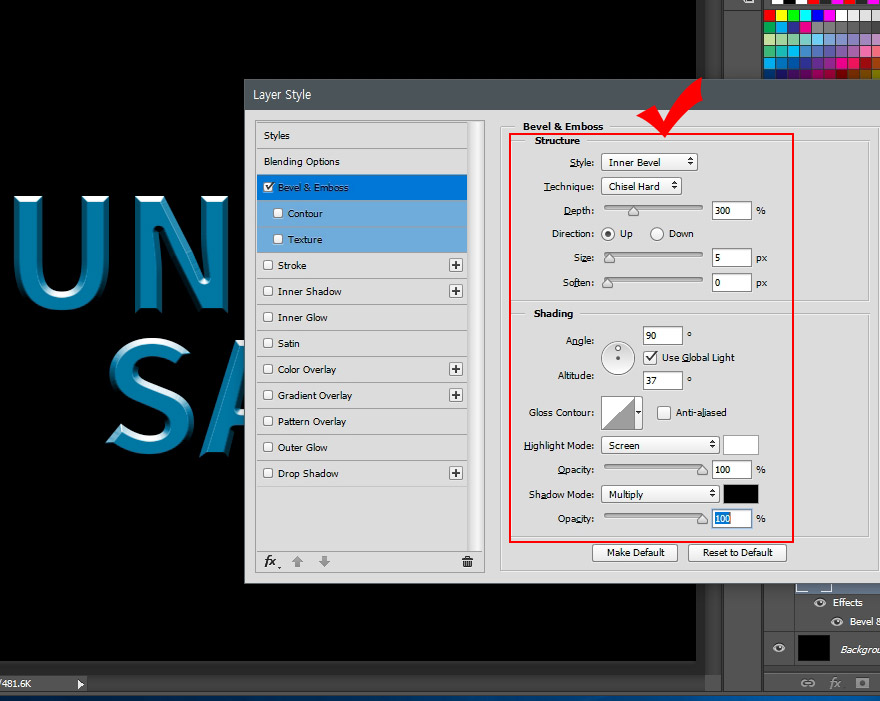Open the Highlight Mode dropdown showing Screen
The width and height of the screenshot is (880, 701).
pos(660,445)
